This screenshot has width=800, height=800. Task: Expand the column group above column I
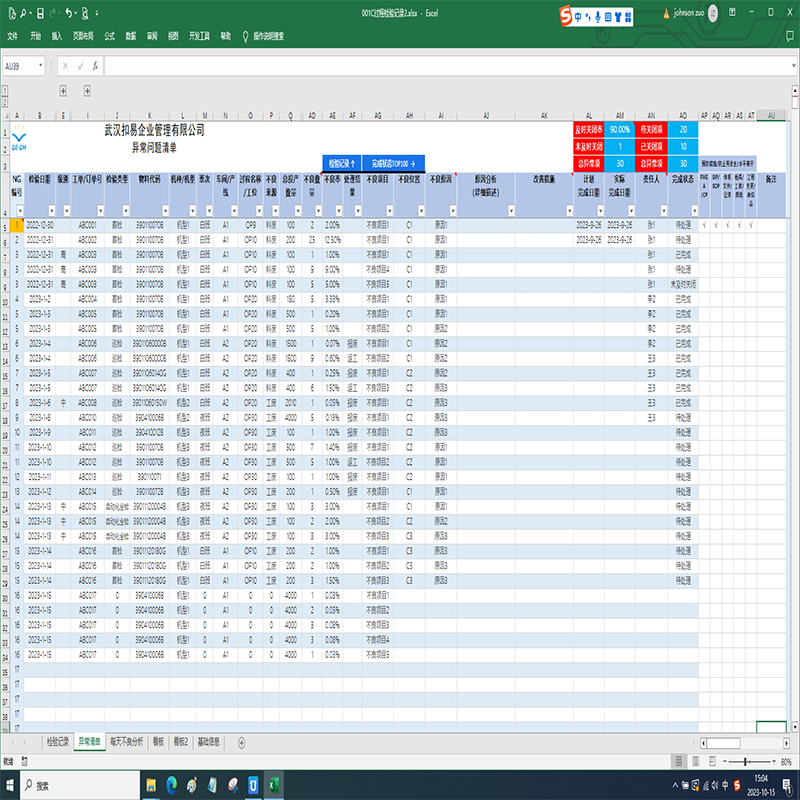pos(87,91)
